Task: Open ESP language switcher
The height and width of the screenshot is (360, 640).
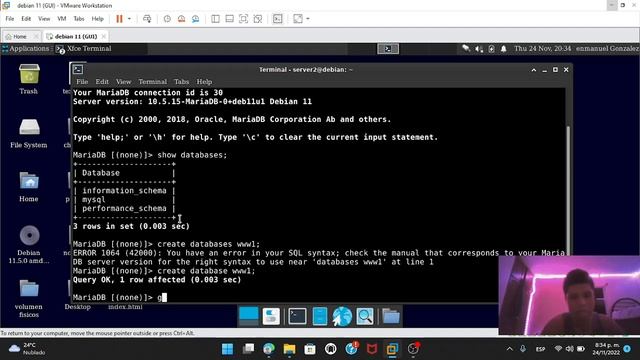Action: click(x=540, y=349)
